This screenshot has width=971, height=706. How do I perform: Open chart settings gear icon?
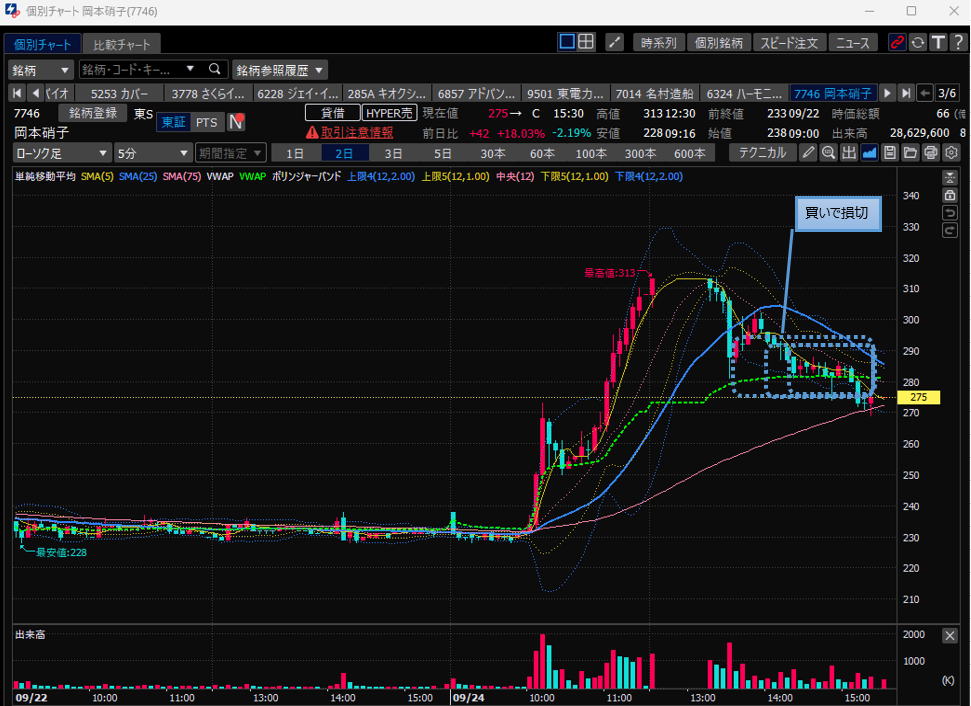pos(951,153)
